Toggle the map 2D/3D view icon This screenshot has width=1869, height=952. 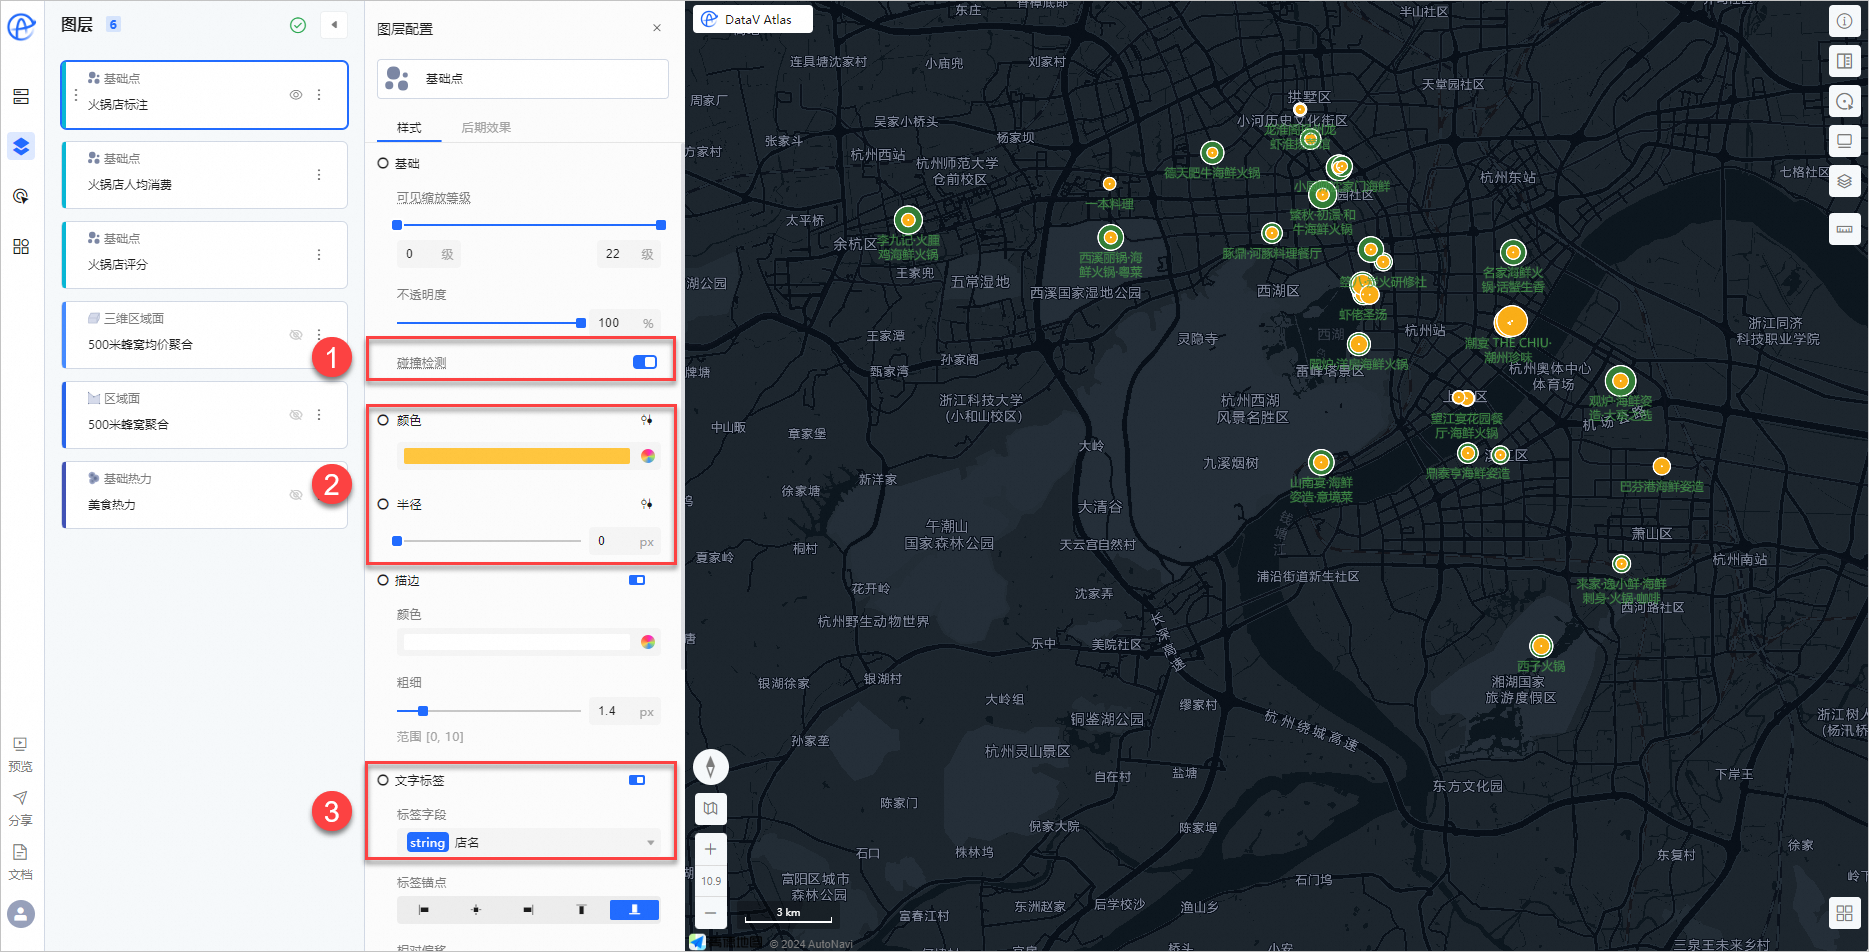710,808
